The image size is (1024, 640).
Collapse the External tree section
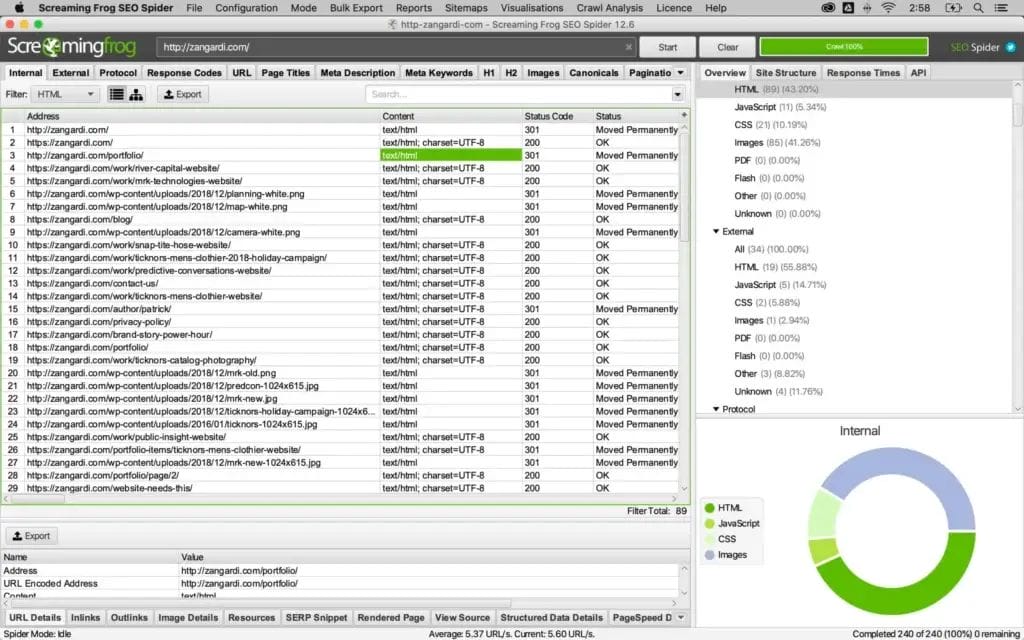[716, 231]
